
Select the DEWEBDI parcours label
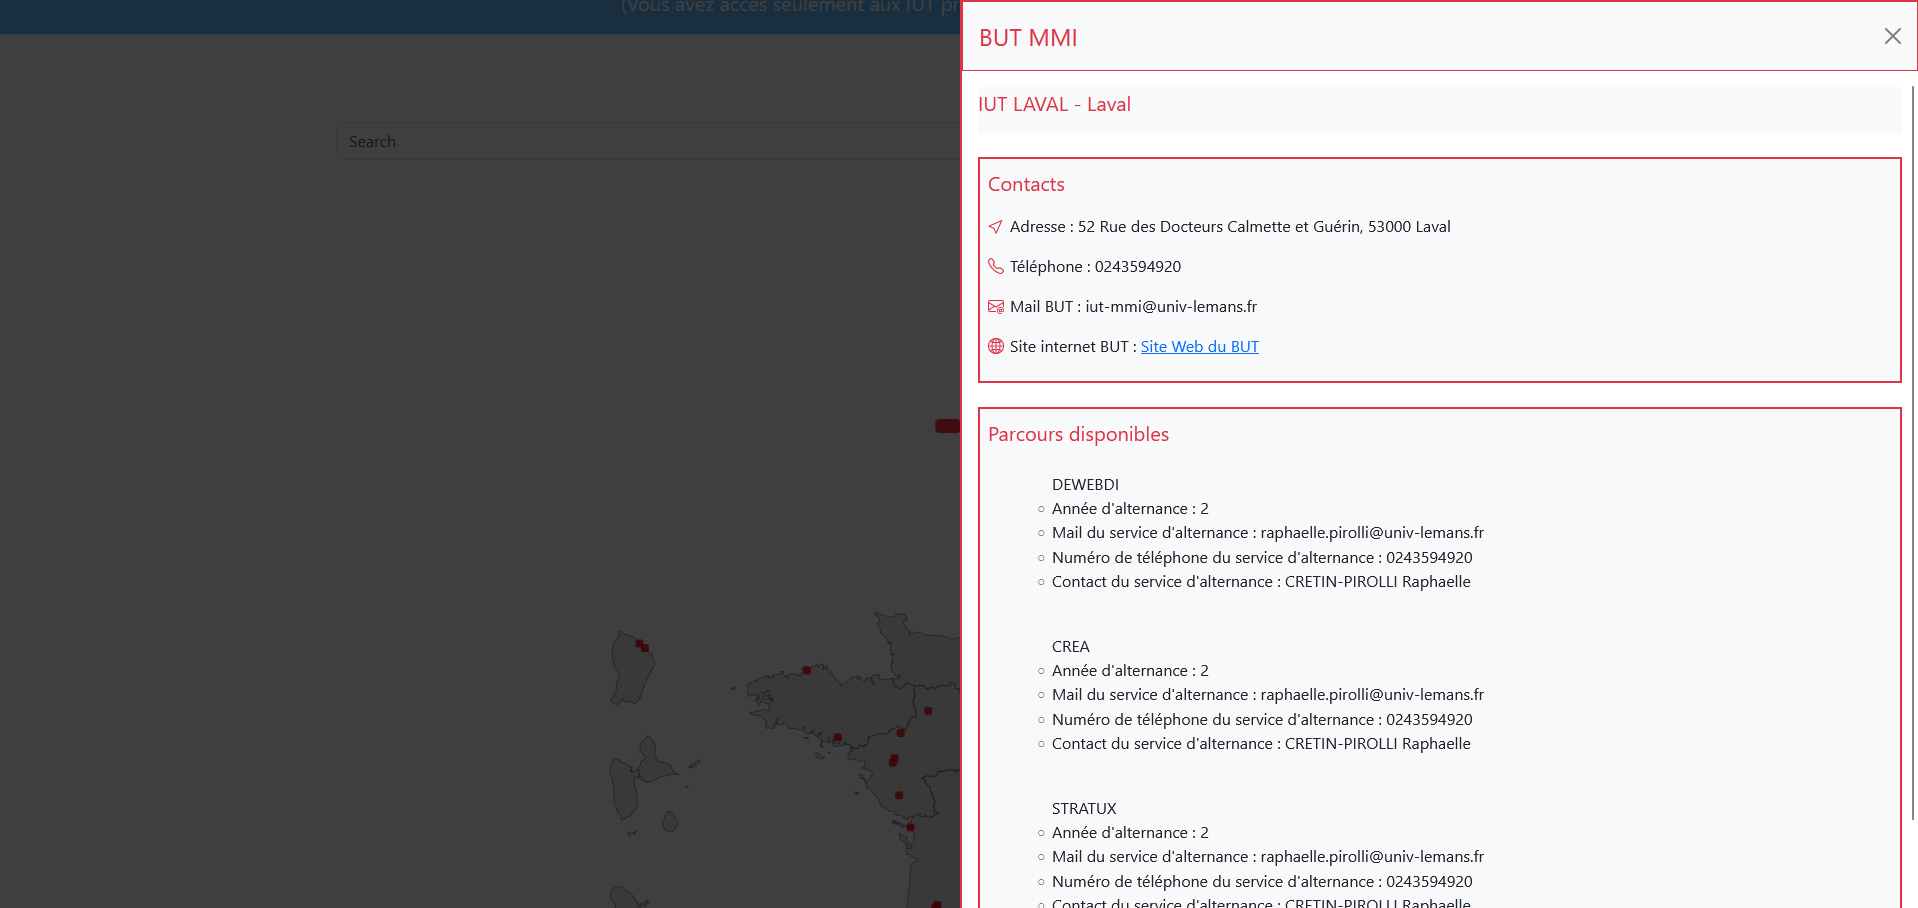click(1085, 485)
